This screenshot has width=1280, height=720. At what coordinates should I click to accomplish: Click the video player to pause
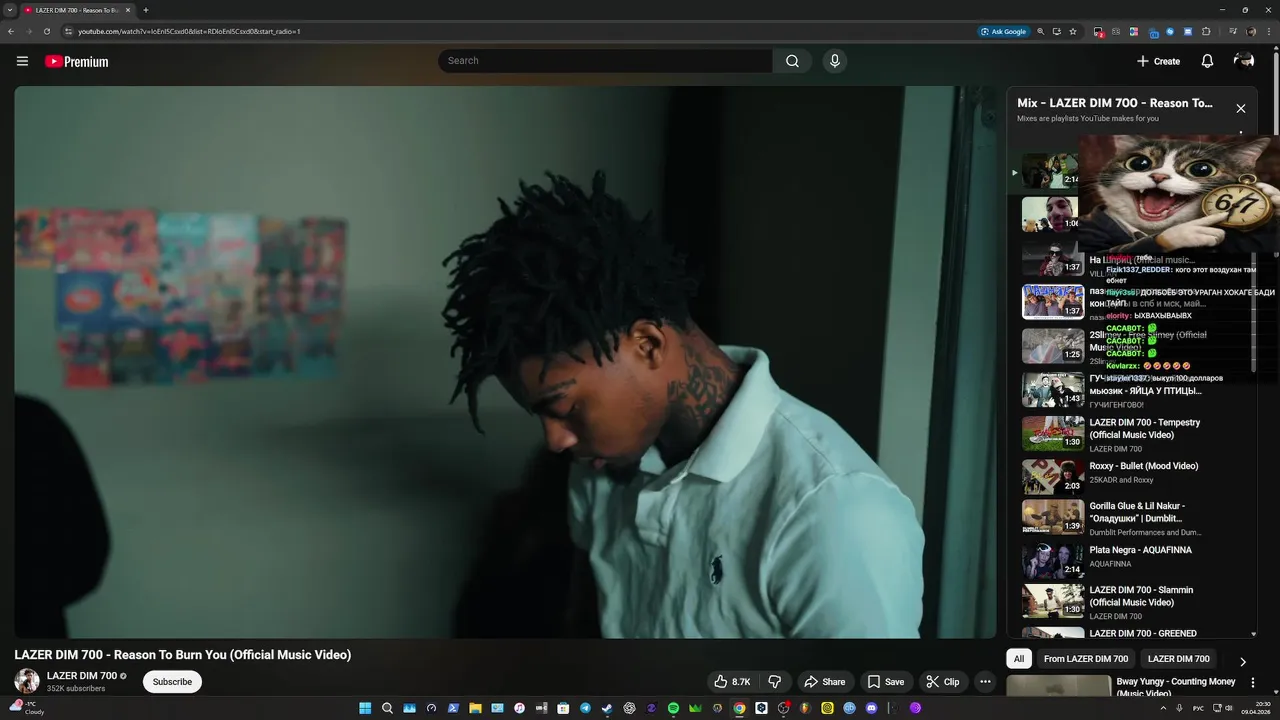click(x=505, y=362)
